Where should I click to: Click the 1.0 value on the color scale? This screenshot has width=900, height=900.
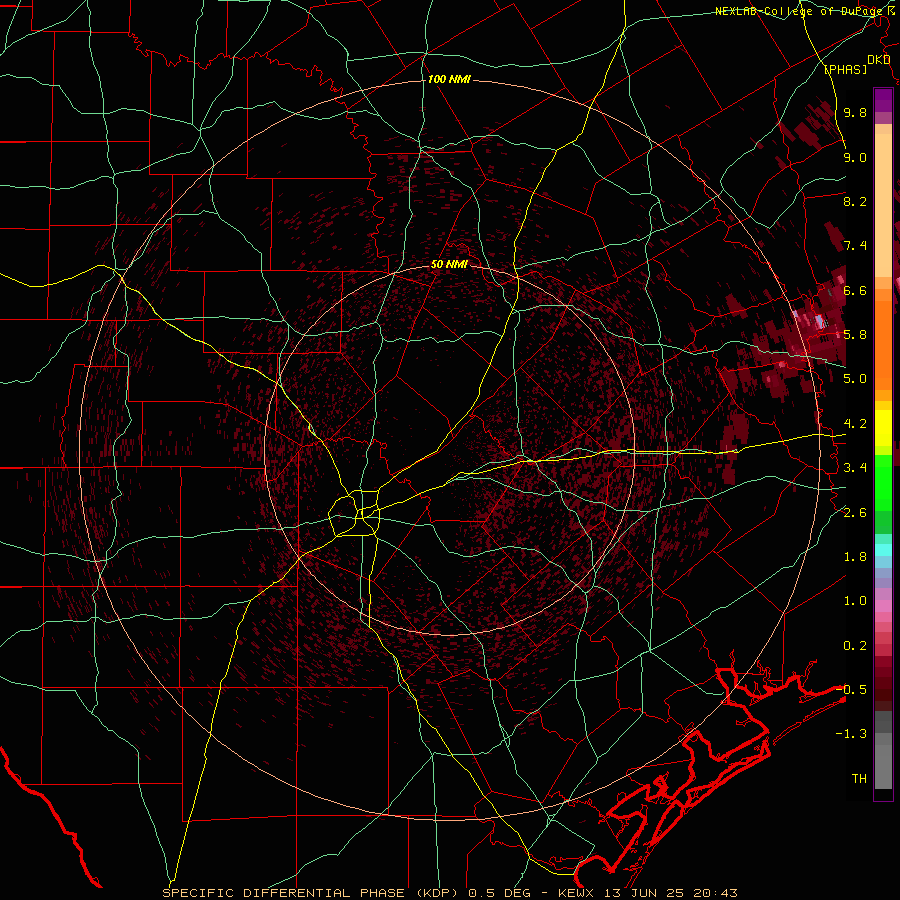click(x=855, y=601)
